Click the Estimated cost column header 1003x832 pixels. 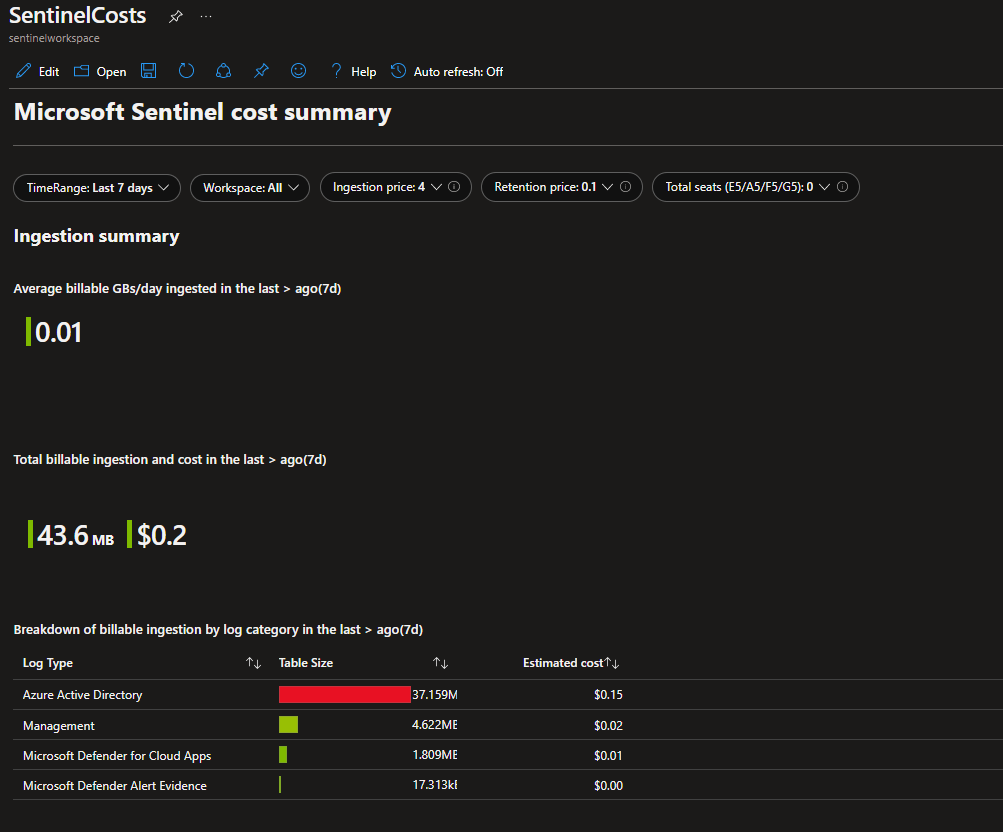563,663
